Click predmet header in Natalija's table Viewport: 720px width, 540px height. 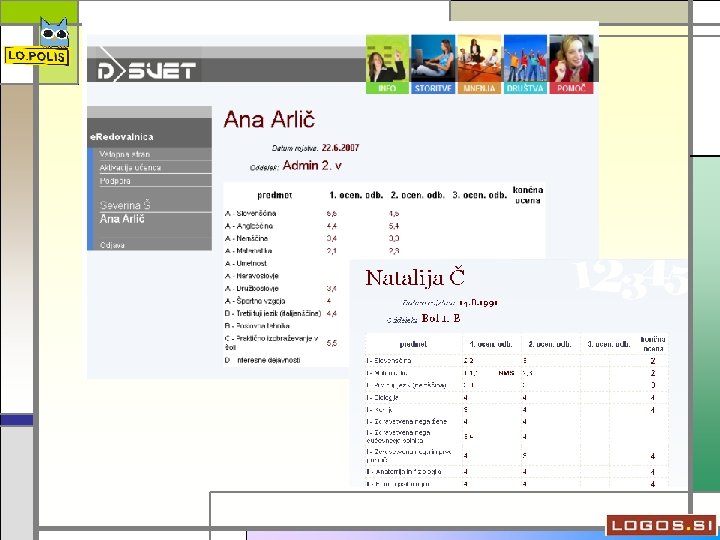[x=413, y=344]
